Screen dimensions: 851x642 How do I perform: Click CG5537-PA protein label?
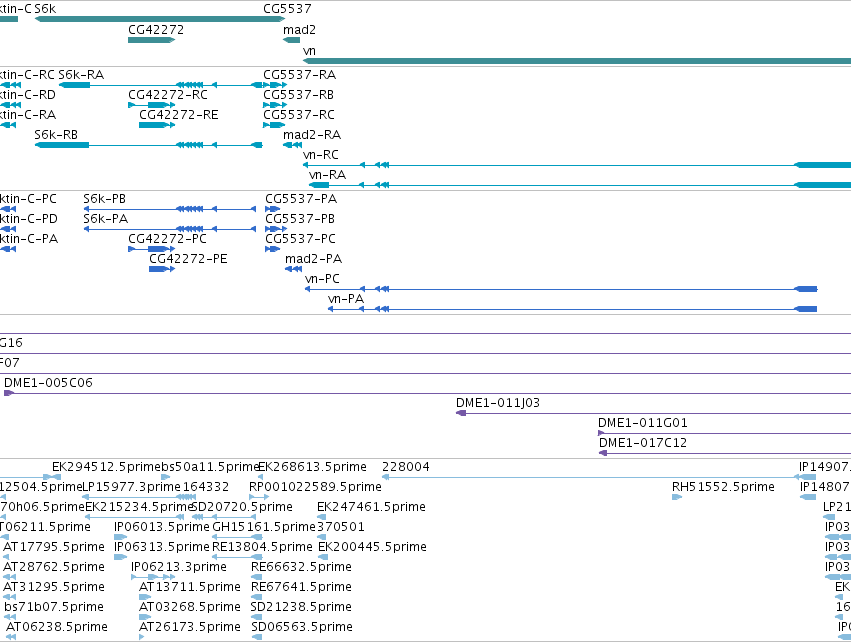[301, 199]
